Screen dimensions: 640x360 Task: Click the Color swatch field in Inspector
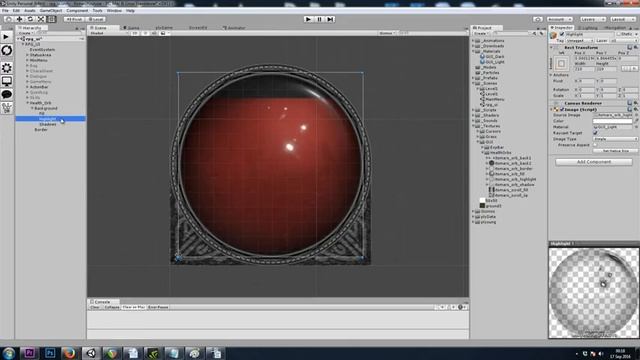(612, 121)
